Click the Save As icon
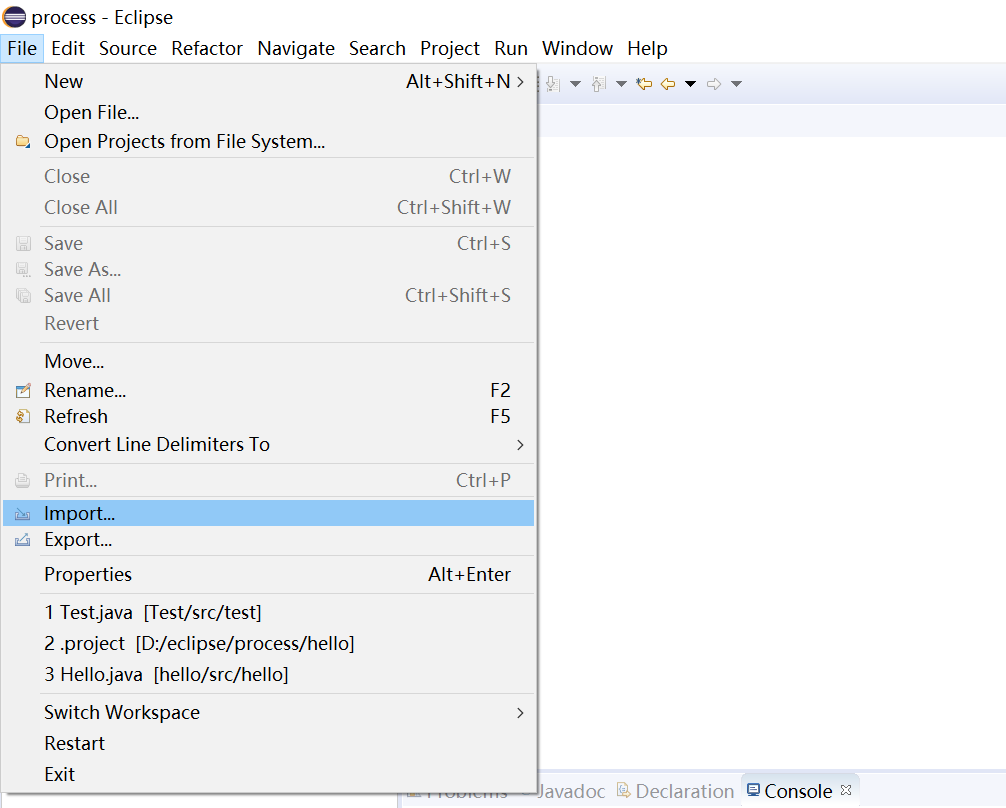Image resolution: width=1006 pixels, height=808 pixels. [x=23, y=270]
